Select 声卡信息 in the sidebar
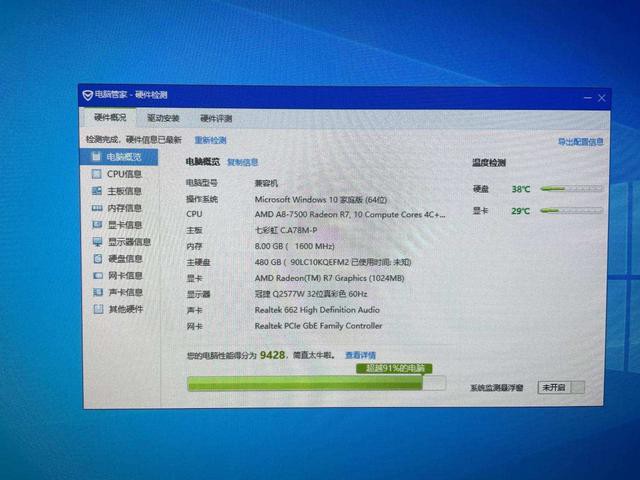 pyautogui.click(x=126, y=292)
